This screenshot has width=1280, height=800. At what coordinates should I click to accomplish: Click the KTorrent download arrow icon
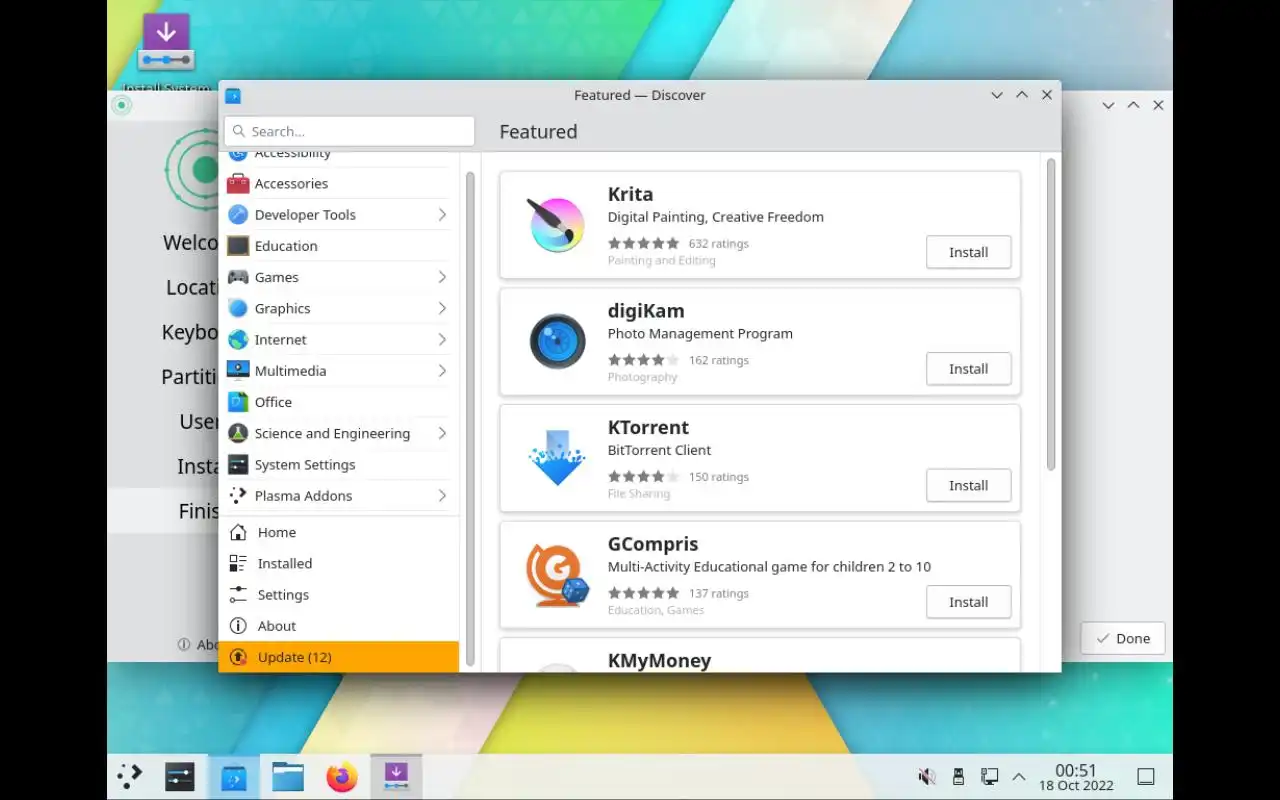(x=556, y=458)
